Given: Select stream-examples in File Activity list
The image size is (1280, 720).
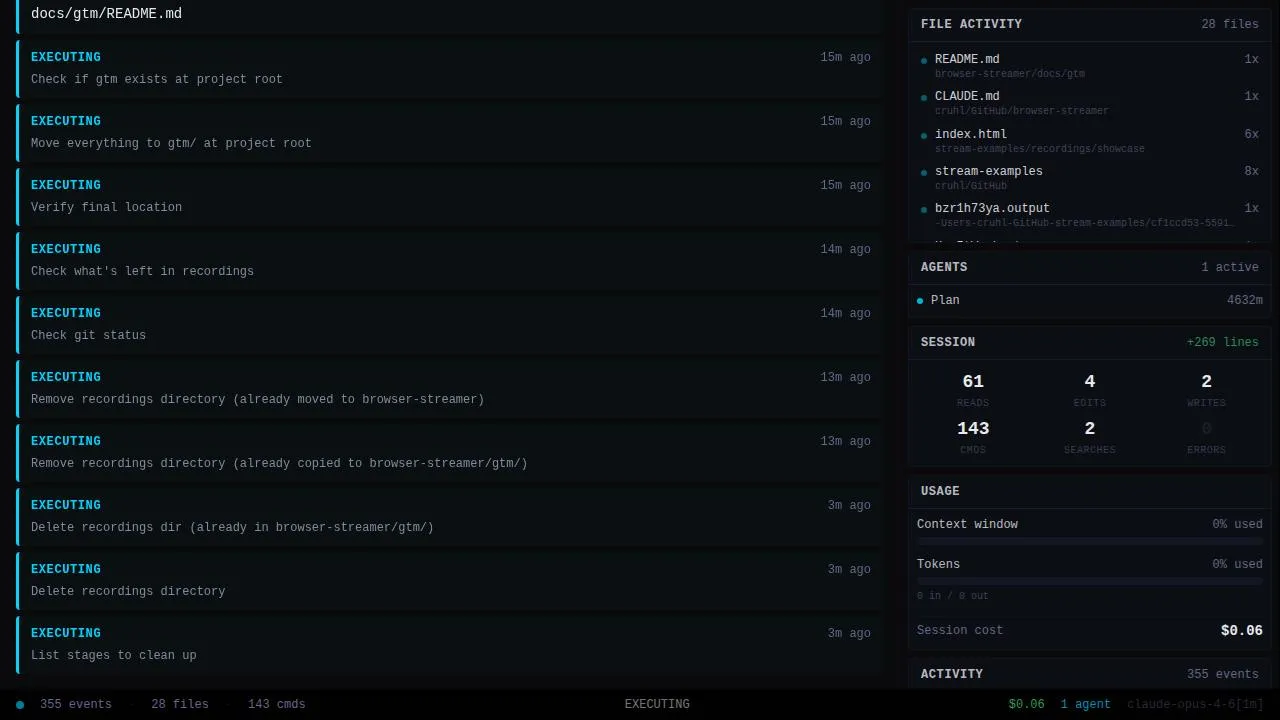Looking at the screenshot, I should click(1090, 177).
